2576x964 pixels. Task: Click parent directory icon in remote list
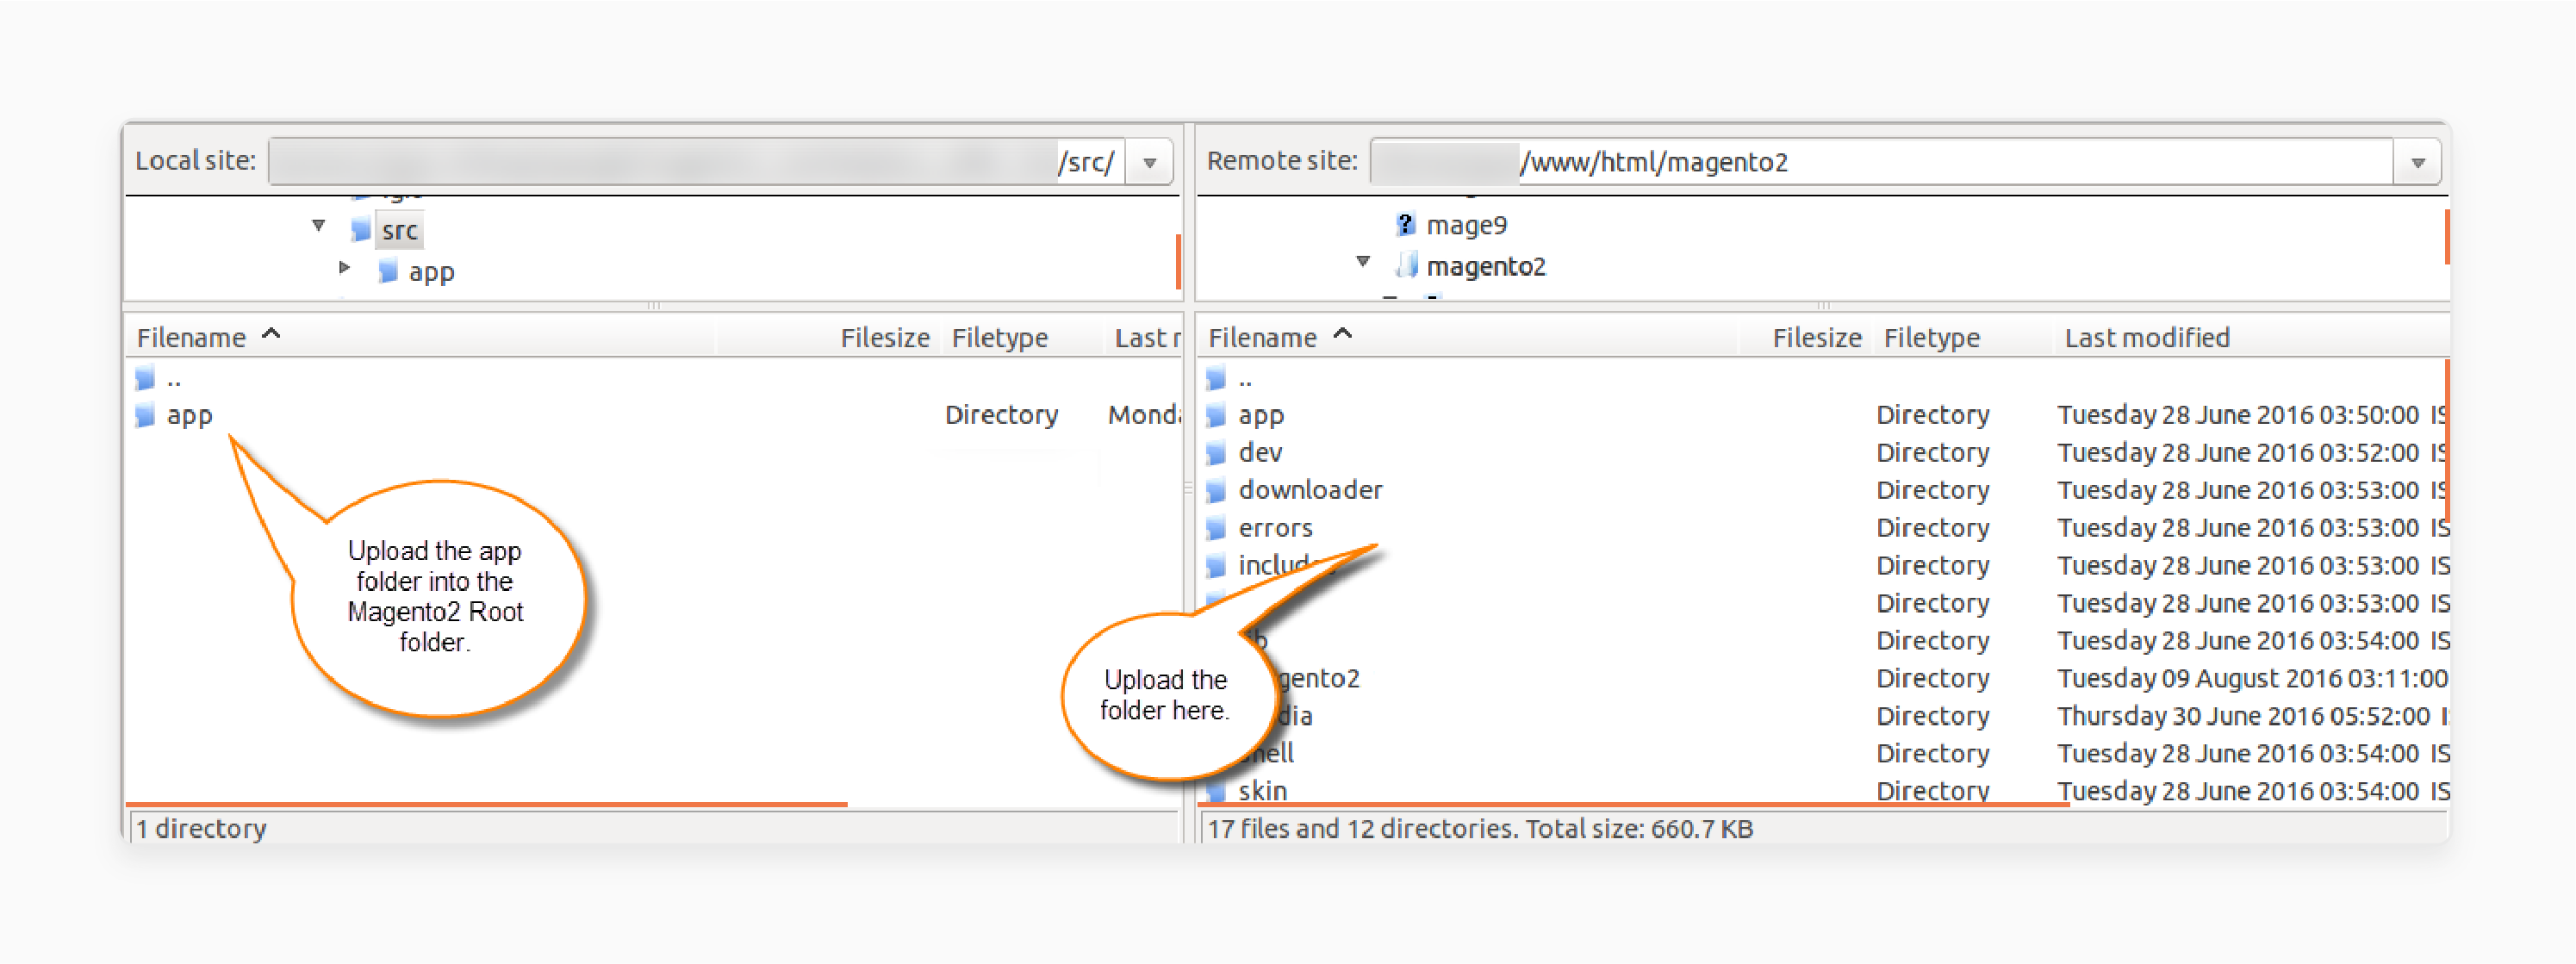click(1217, 379)
